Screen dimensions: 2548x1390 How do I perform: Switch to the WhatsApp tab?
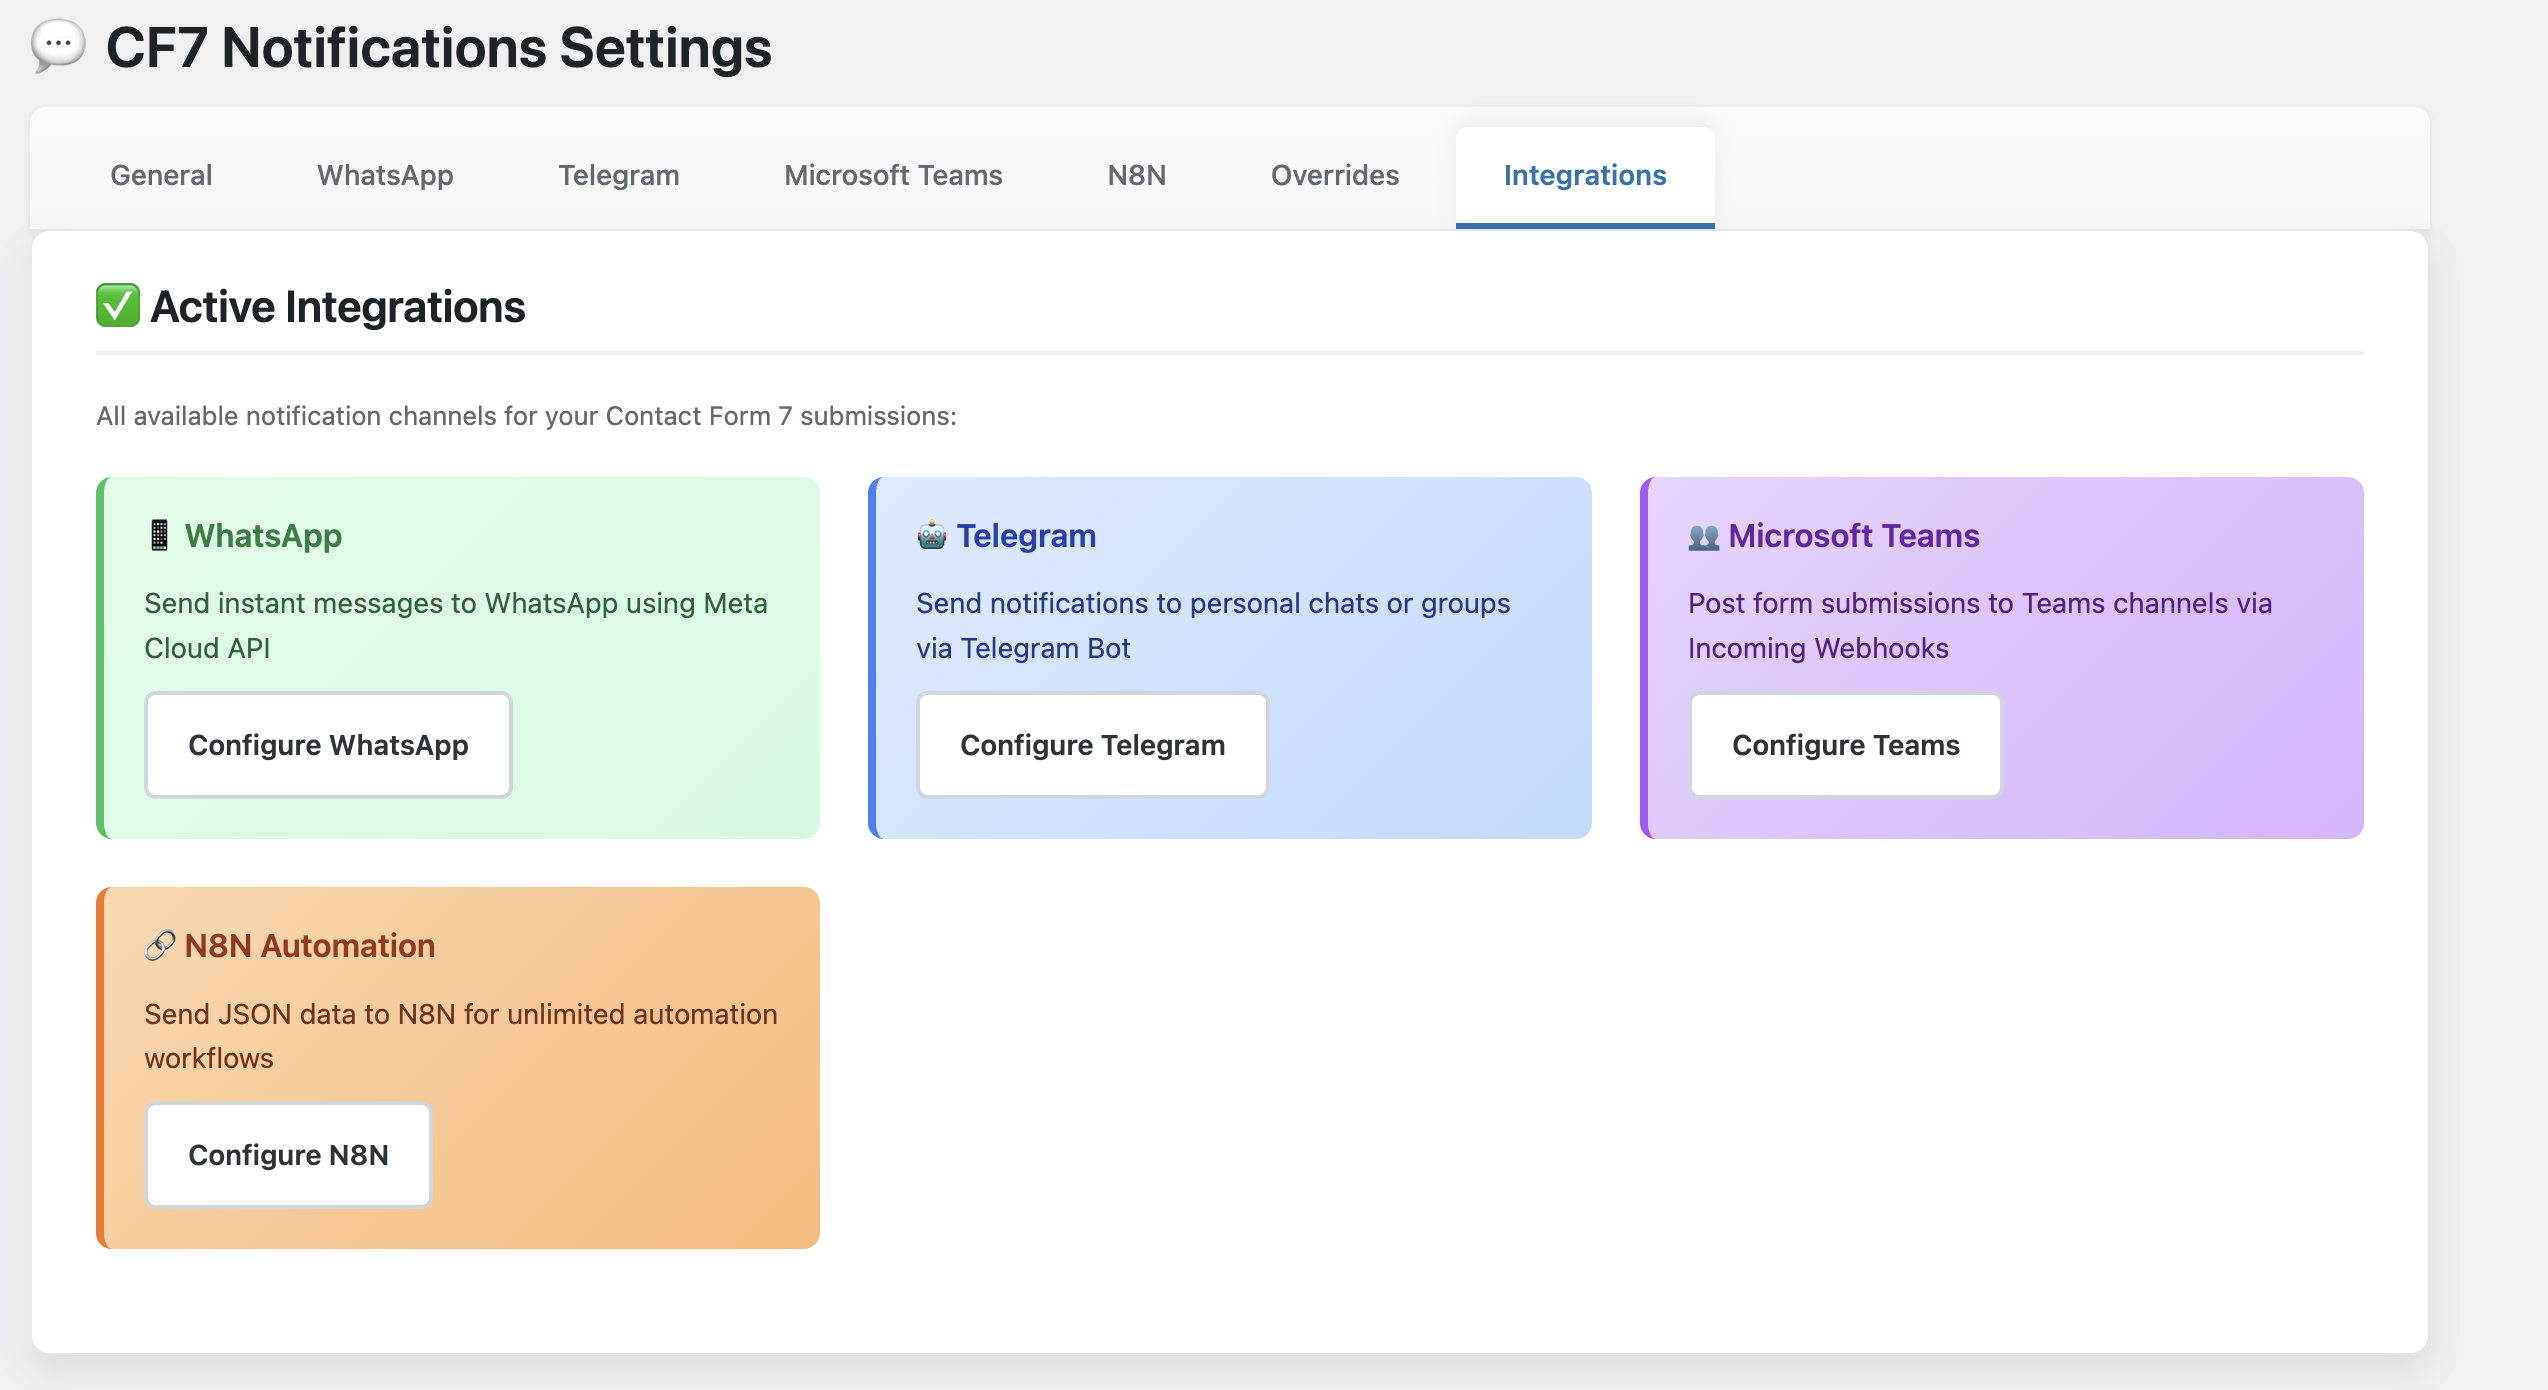(x=385, y=176)
